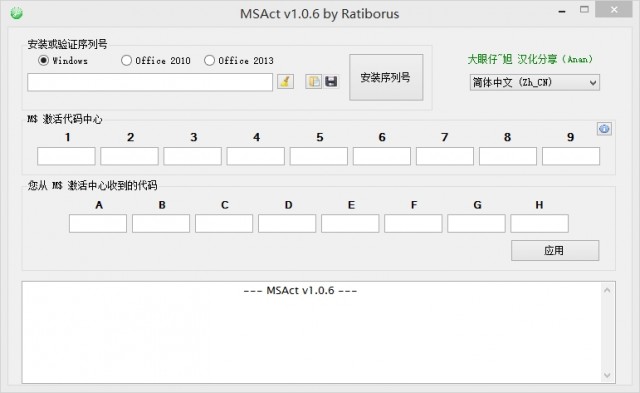Click the green 大眼仔~旭 汉化分享 text
The height and width of the screenshot is (393, 640).
click(x=530, y=59)
